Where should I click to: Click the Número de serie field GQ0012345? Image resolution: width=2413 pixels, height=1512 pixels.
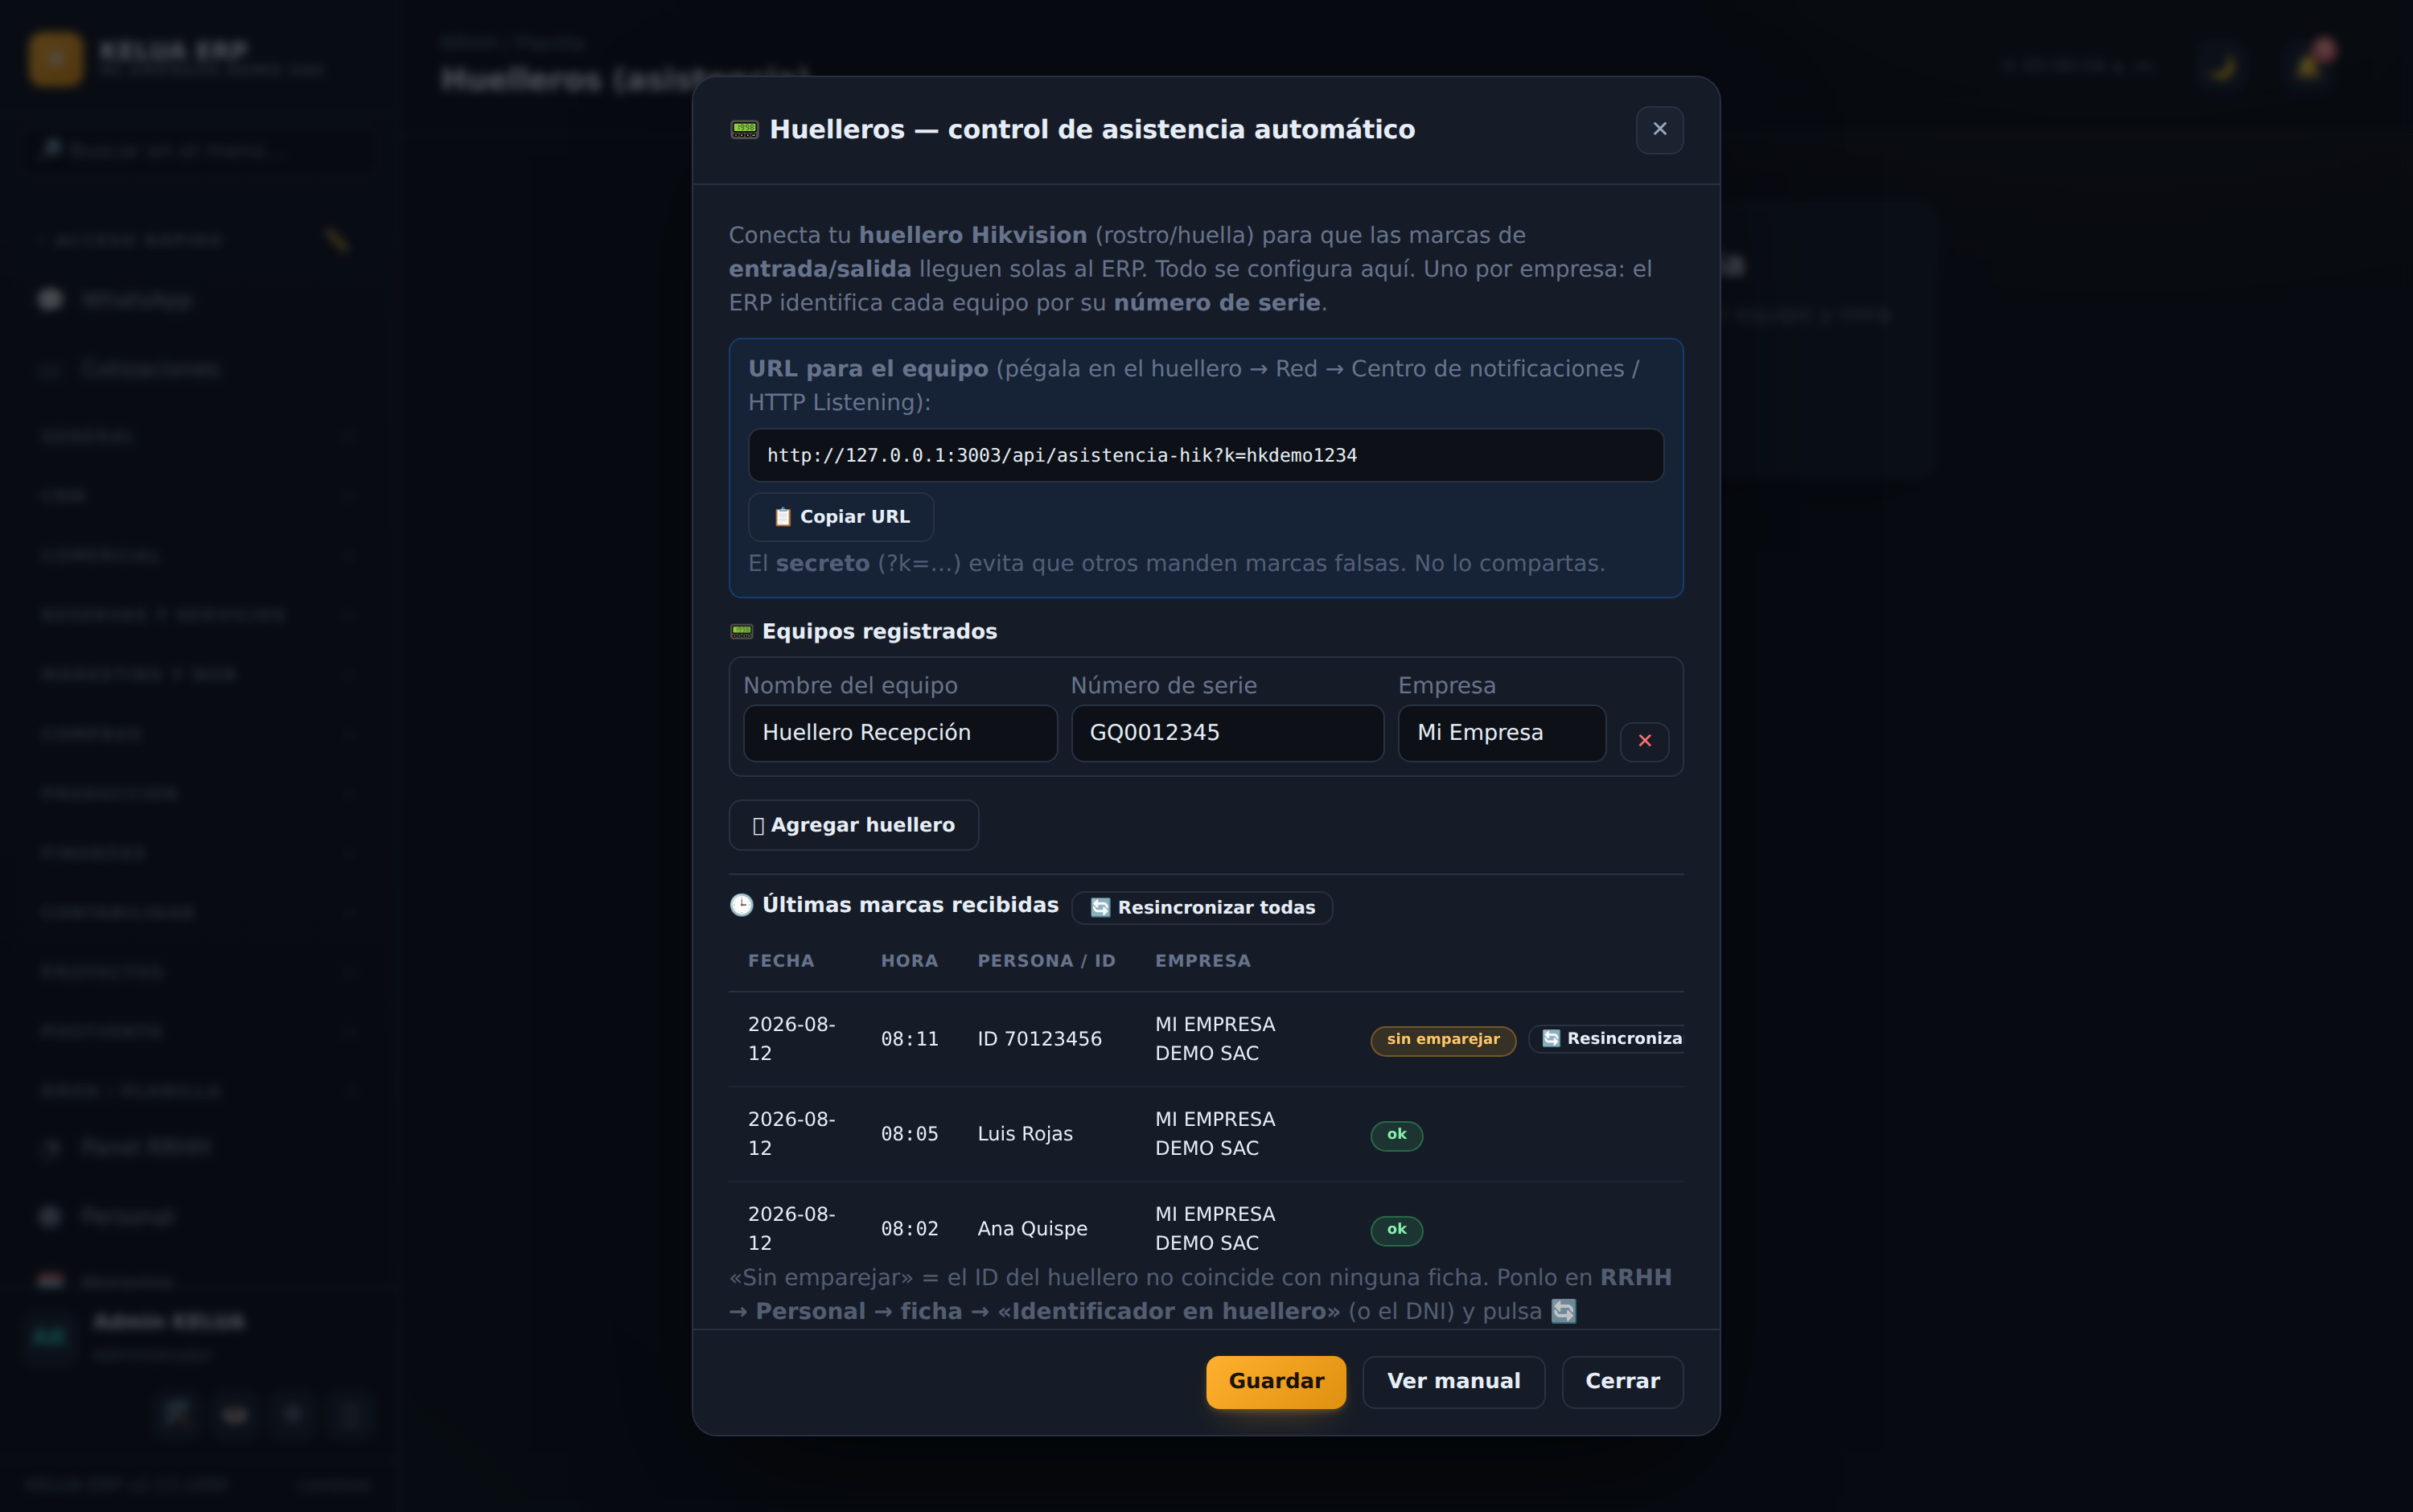click(x=1227, y=733)
